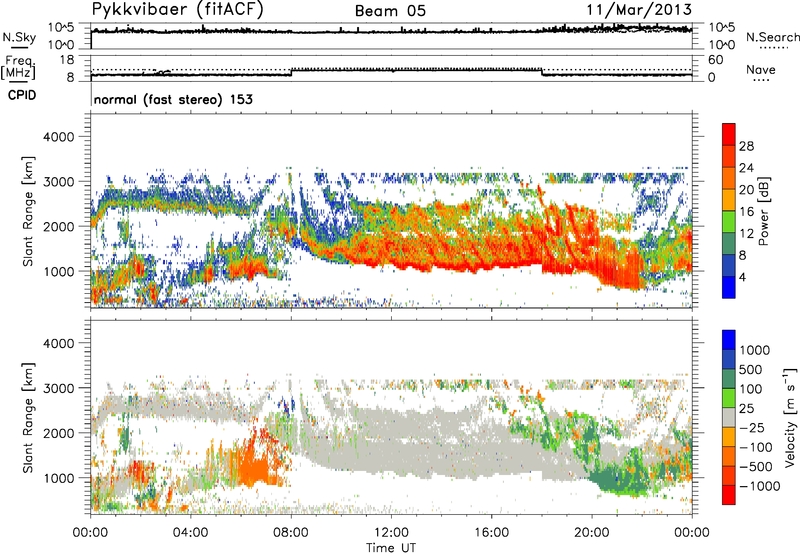The height and width of the screenshot is (554, 800).
Task: Click the "100" Velocity color bar tick
Action: point(751,389)
